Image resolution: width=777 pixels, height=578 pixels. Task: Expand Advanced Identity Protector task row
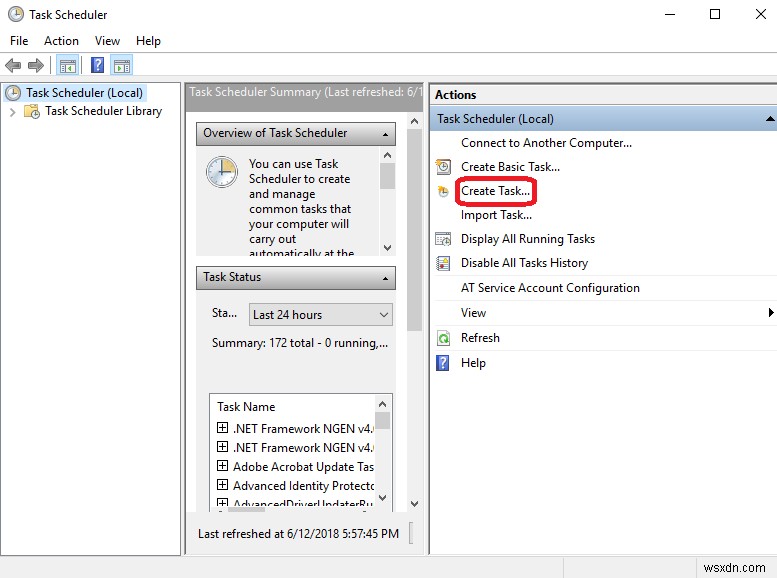[x=222, y=484]
